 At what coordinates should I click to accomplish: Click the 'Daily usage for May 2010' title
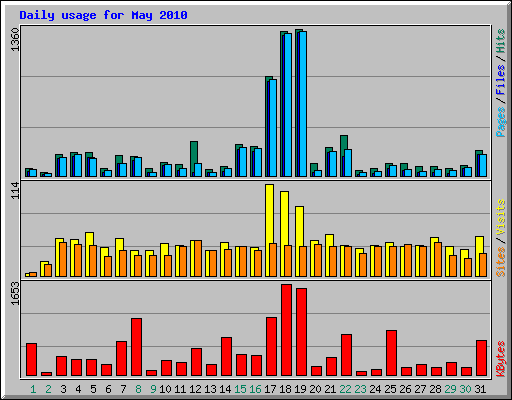(x=103, y=15)
